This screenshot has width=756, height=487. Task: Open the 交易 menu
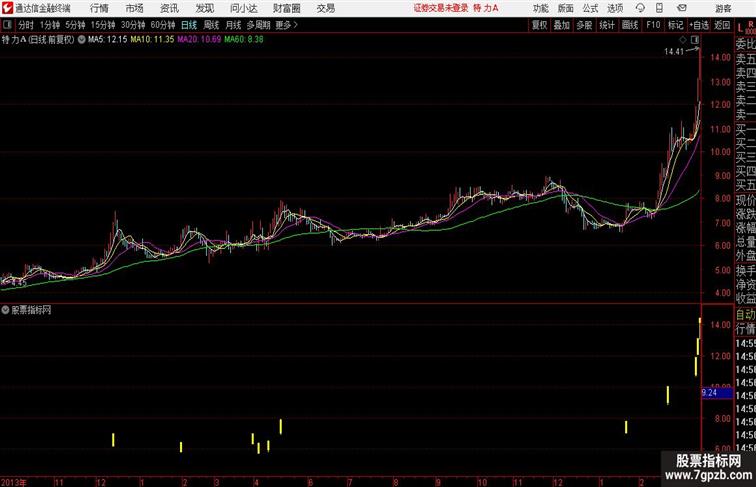tap(325, 8)
